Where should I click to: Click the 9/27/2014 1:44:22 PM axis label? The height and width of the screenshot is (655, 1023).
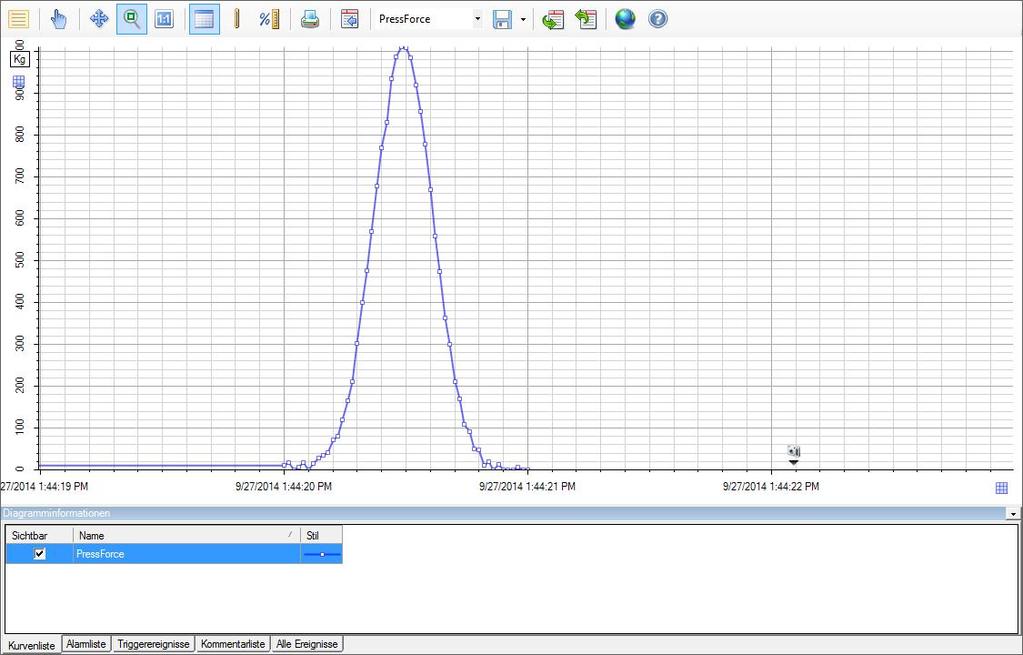771,487
